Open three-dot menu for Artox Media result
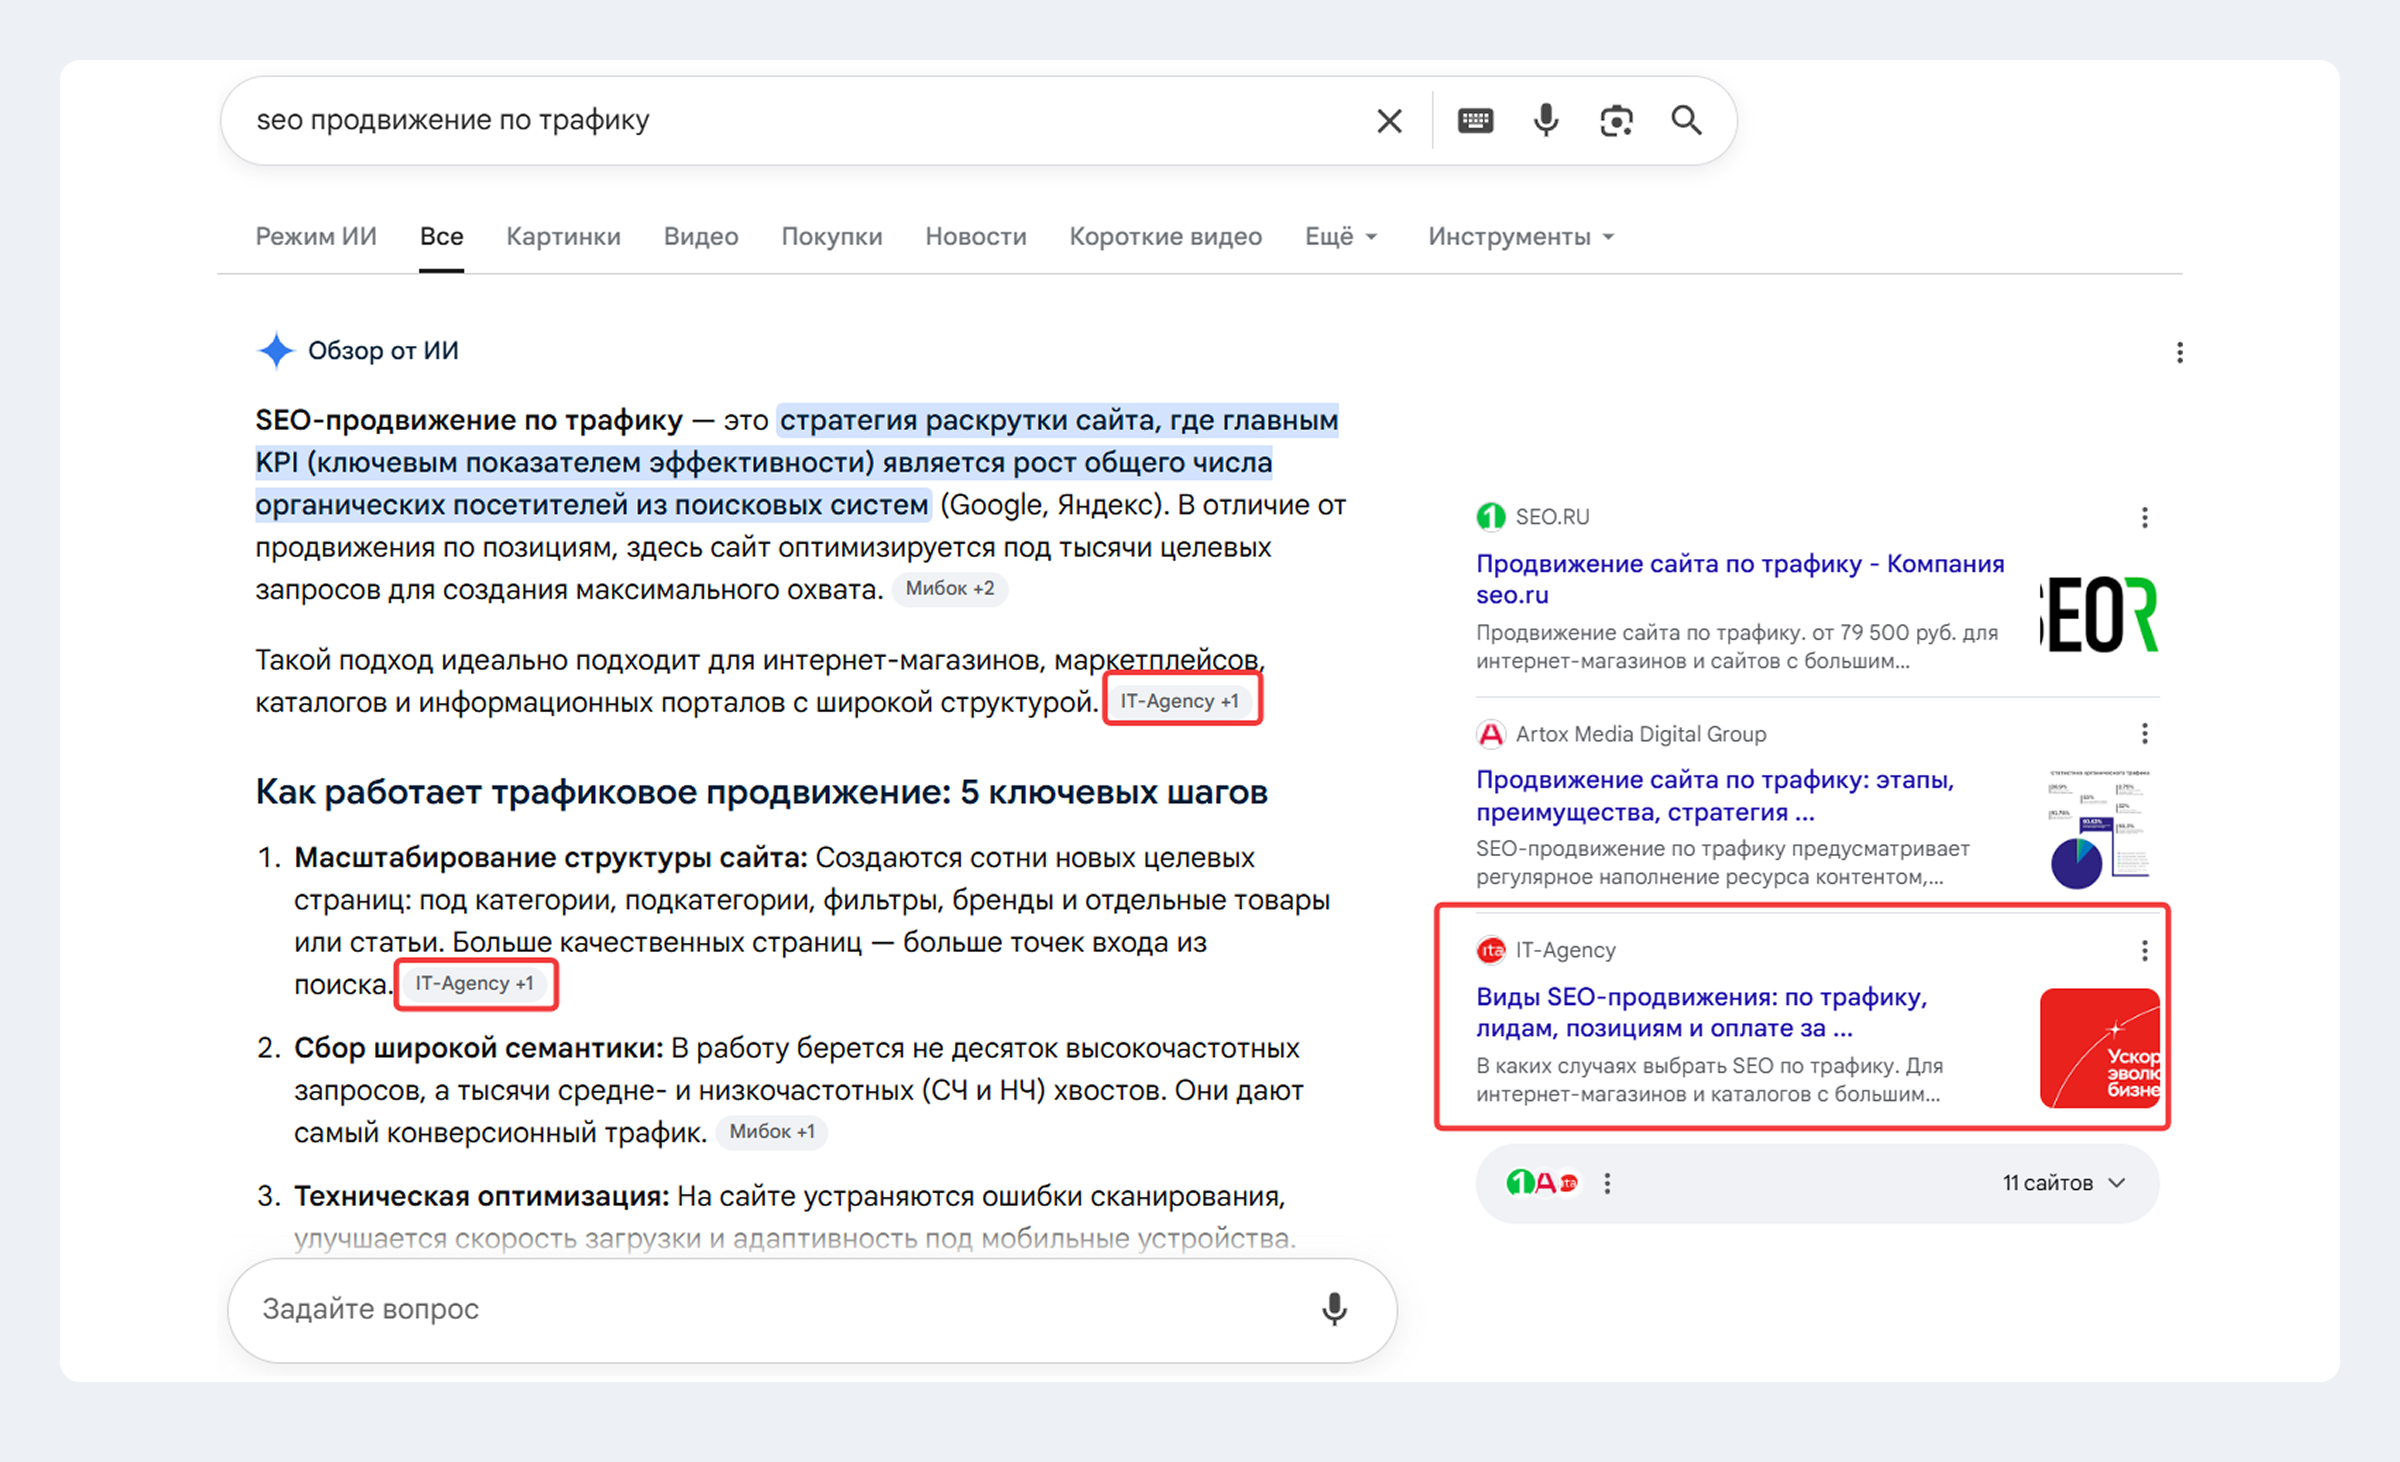 pyautogui.click(x=2144, y=734)
